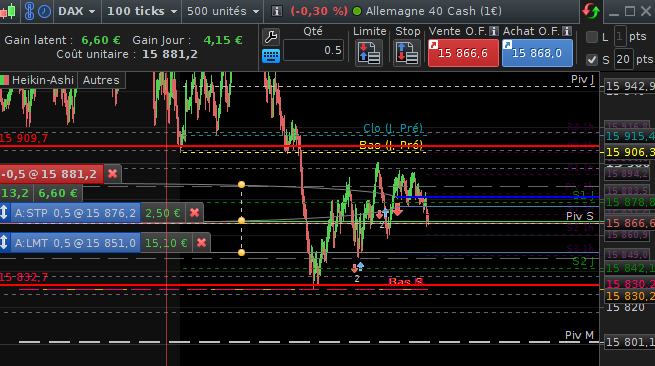
Task: Click the red-green reverse arrows icon
Action: pos(591,11)
